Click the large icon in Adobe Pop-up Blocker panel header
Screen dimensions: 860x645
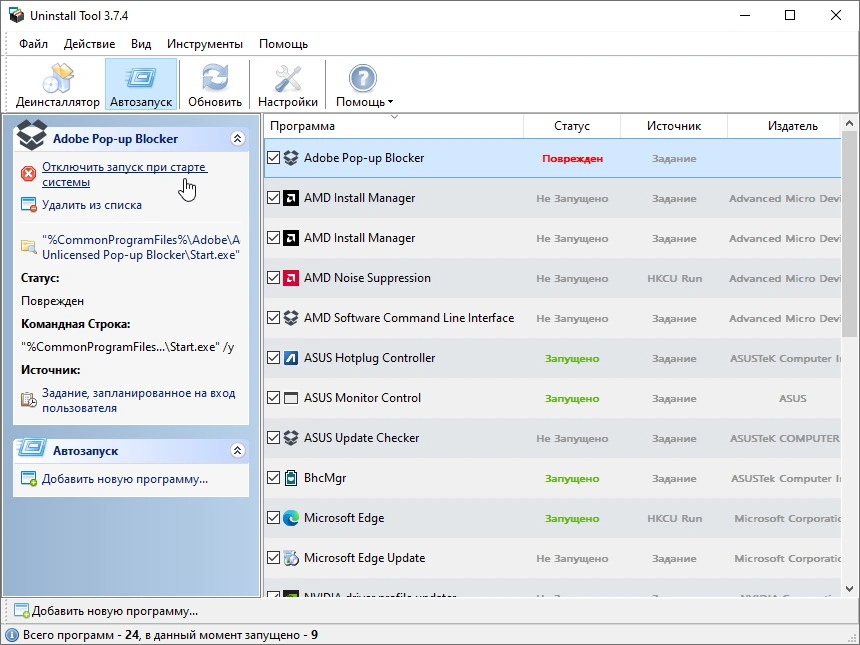(x=31, y=134)
